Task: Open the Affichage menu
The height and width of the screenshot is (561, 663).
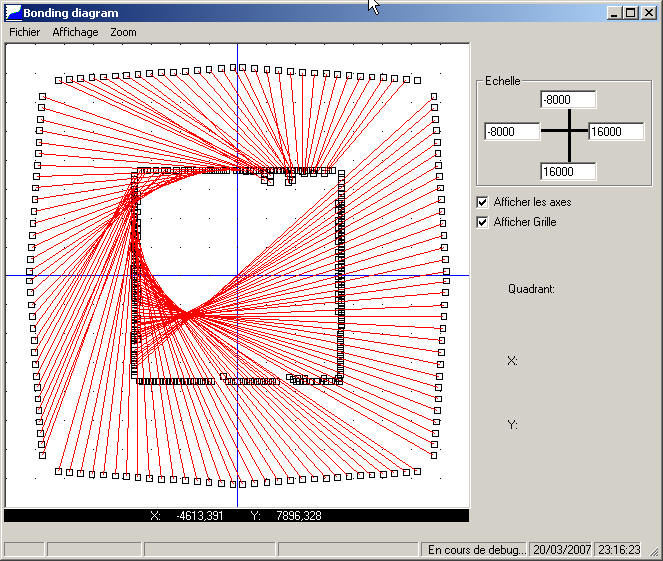Action: coord(75,32)
